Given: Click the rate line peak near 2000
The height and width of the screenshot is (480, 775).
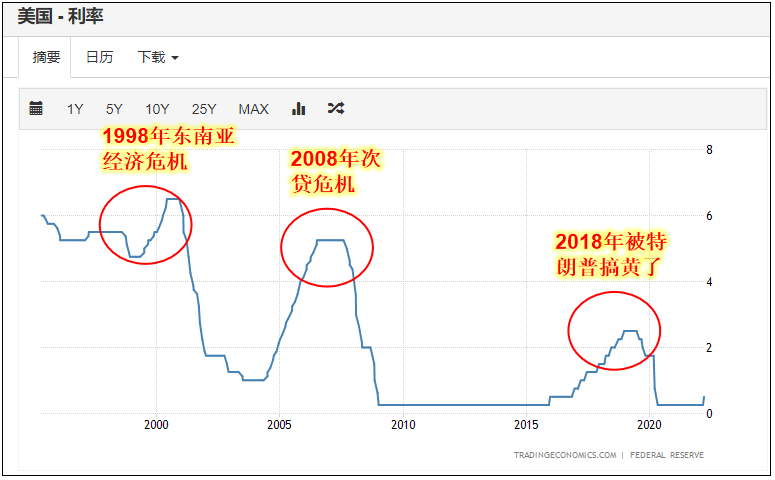Looking at the screenshot, I should pyautogui.click(x=172, y=199).
